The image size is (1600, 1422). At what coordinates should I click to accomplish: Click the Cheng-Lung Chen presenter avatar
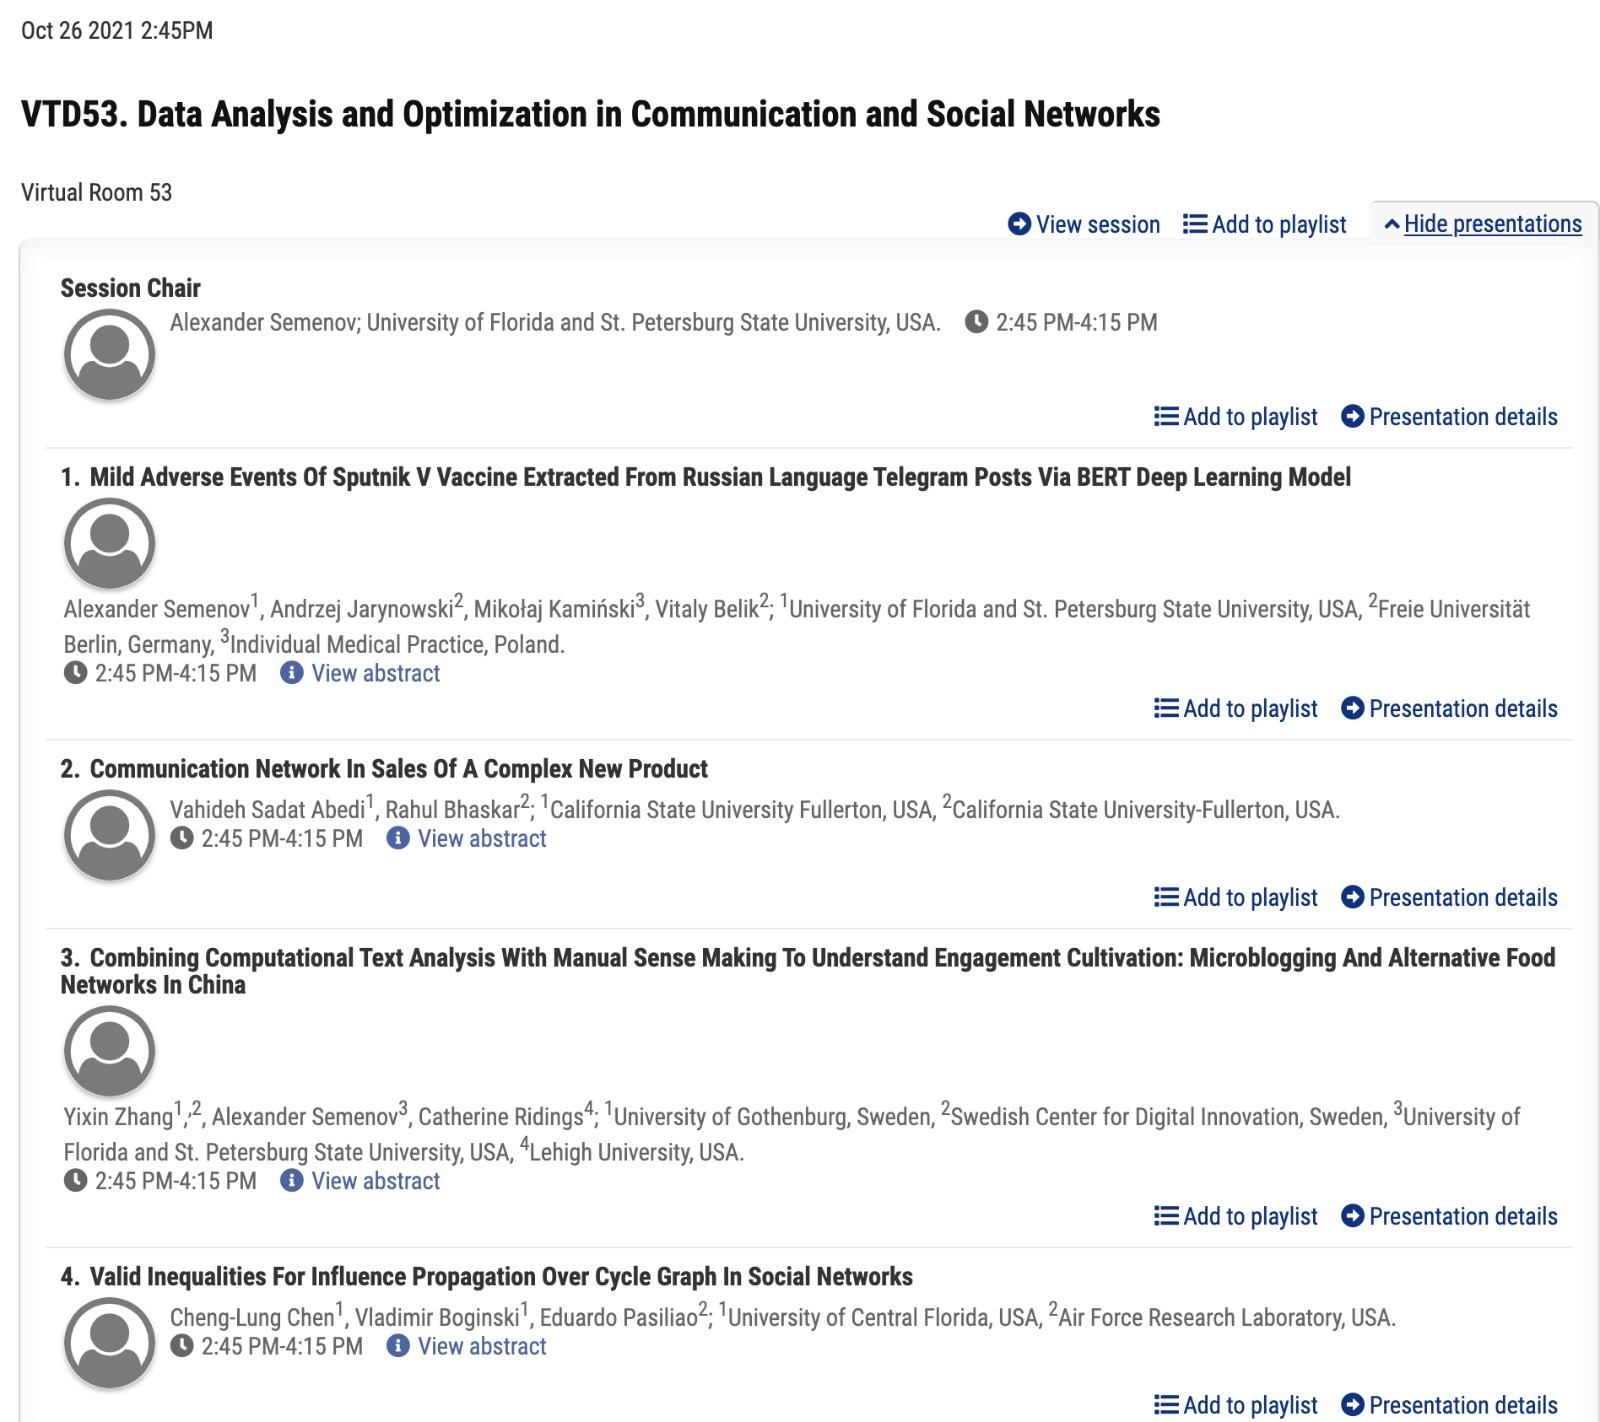110,1344
